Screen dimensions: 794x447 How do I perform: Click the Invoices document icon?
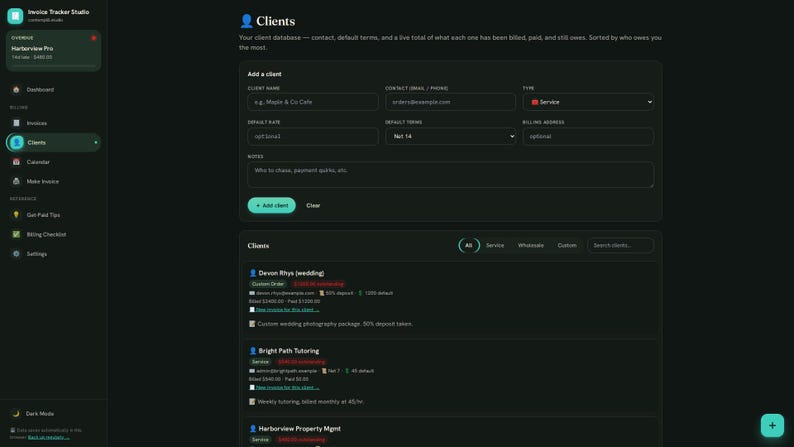[x=16, y=123]
